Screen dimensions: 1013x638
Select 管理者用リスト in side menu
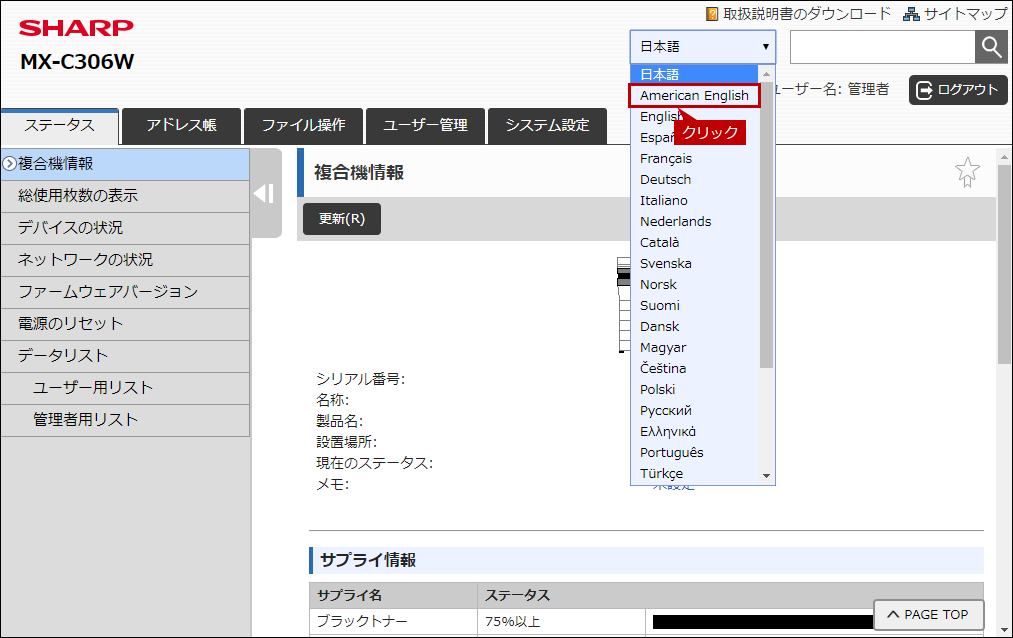125,420
